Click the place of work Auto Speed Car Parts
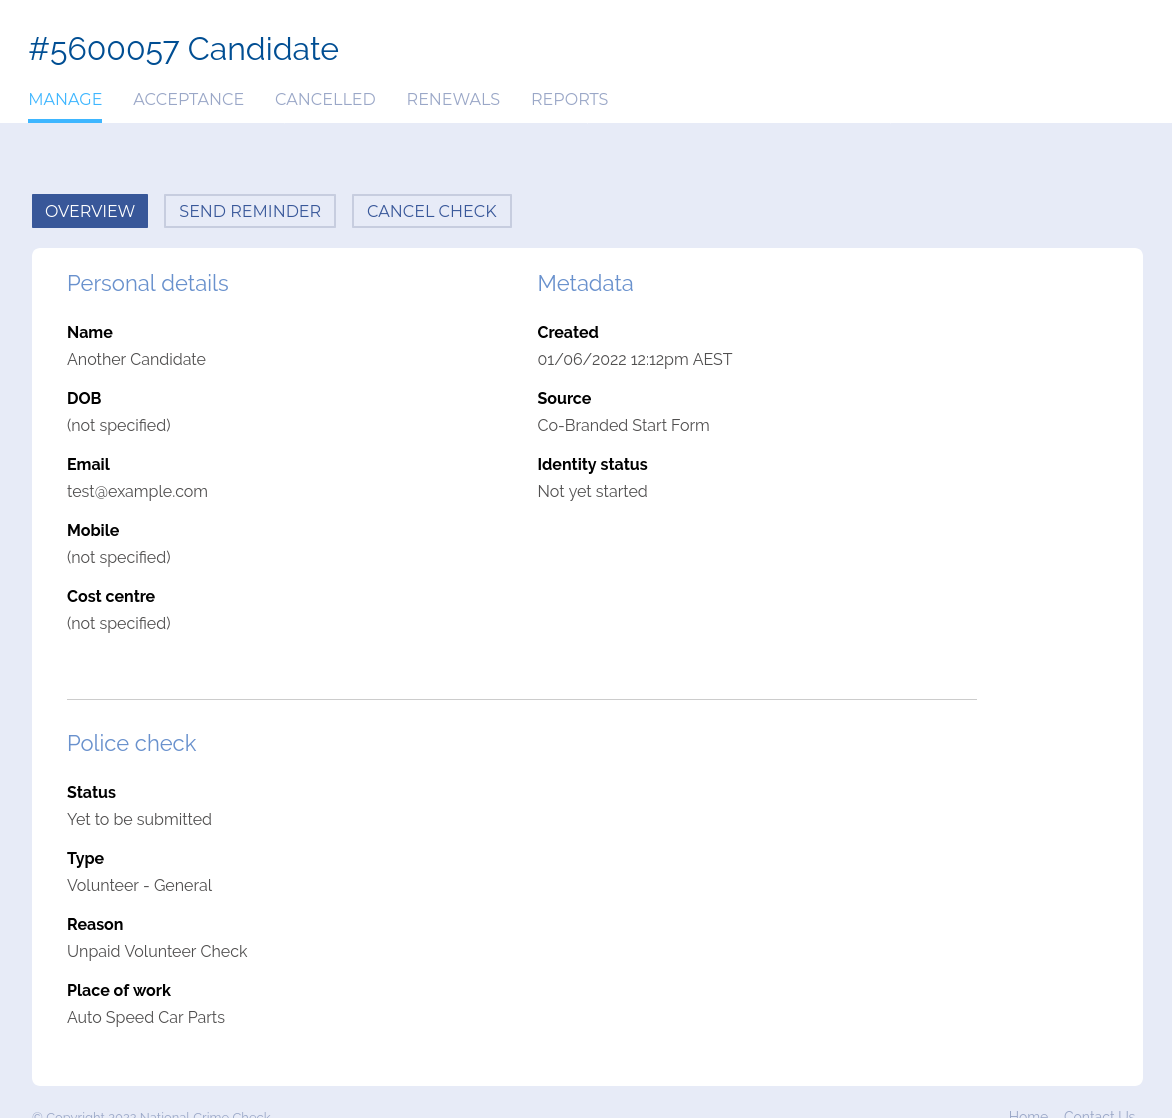This screenshot has width=1172, height=1118. pos(146,1017)
